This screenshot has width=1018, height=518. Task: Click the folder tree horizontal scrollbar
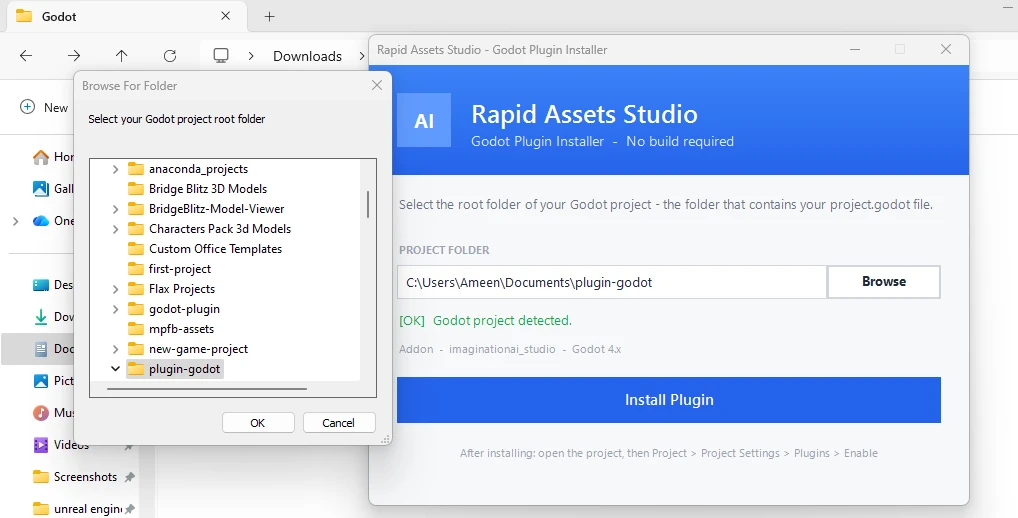[x=206, y=389]
